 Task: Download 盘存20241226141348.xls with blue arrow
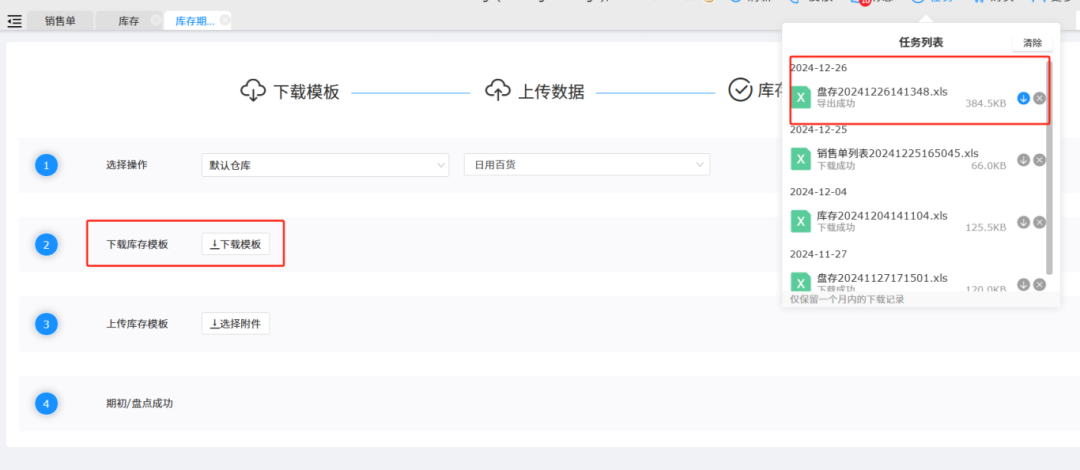1024,98
